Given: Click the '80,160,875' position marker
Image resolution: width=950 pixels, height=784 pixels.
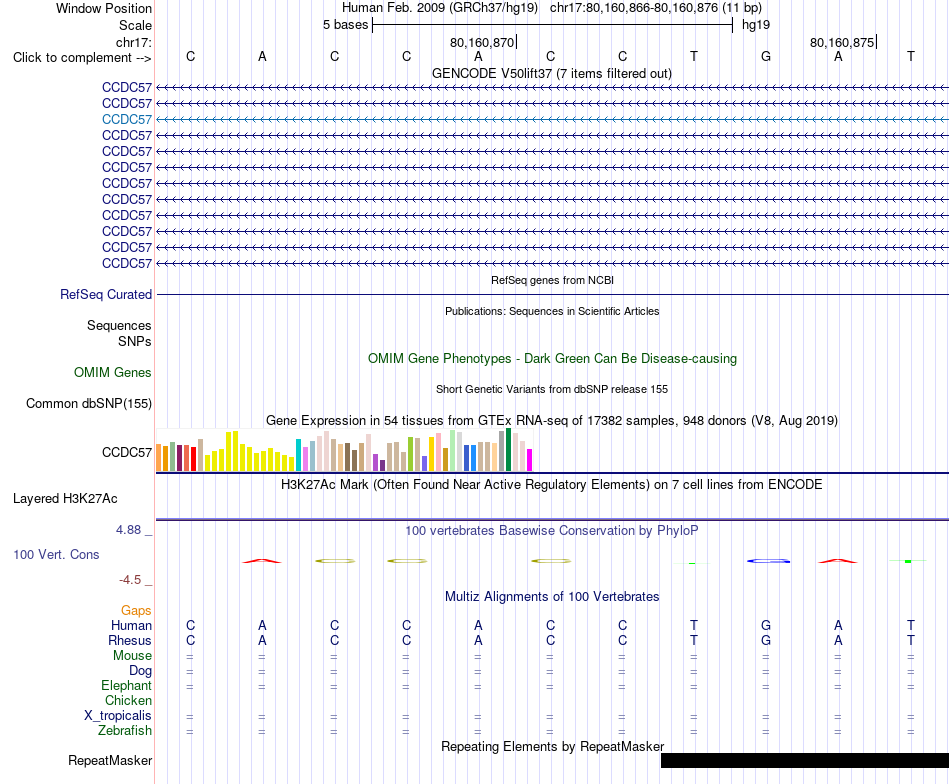Looking at the screenshot, I should 842,42.
